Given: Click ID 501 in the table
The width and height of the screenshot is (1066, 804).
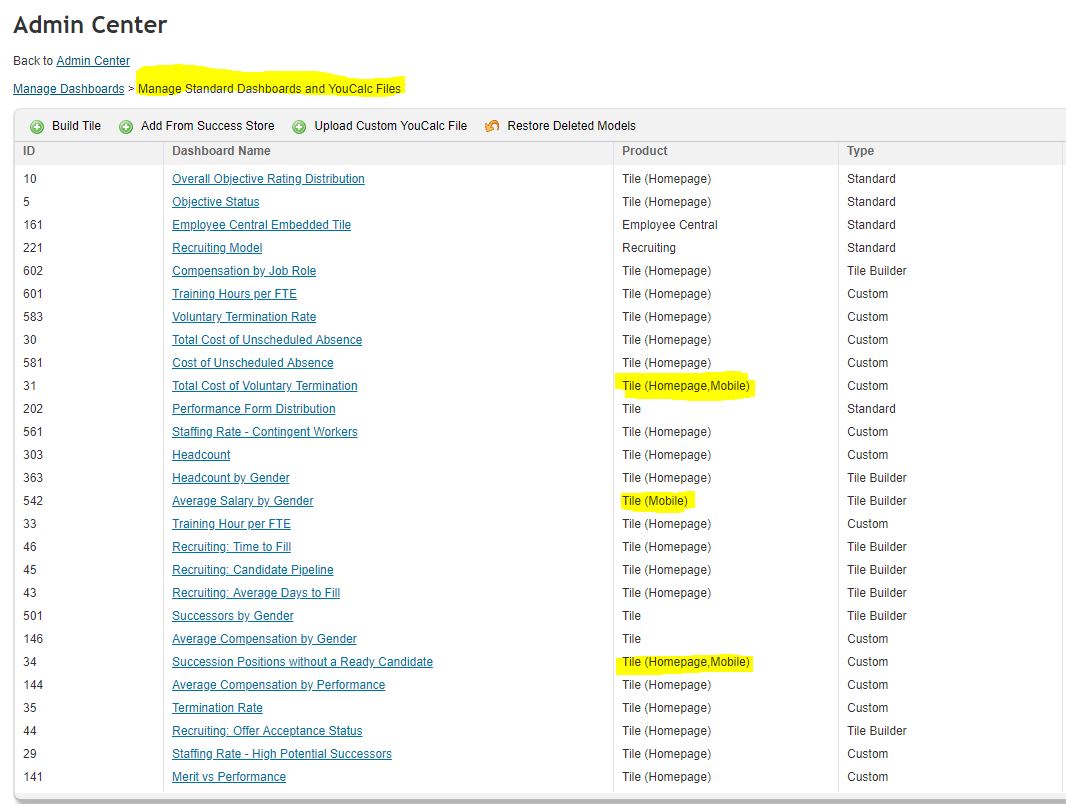Looking at the screenshot, I should (x=33, y=616).
